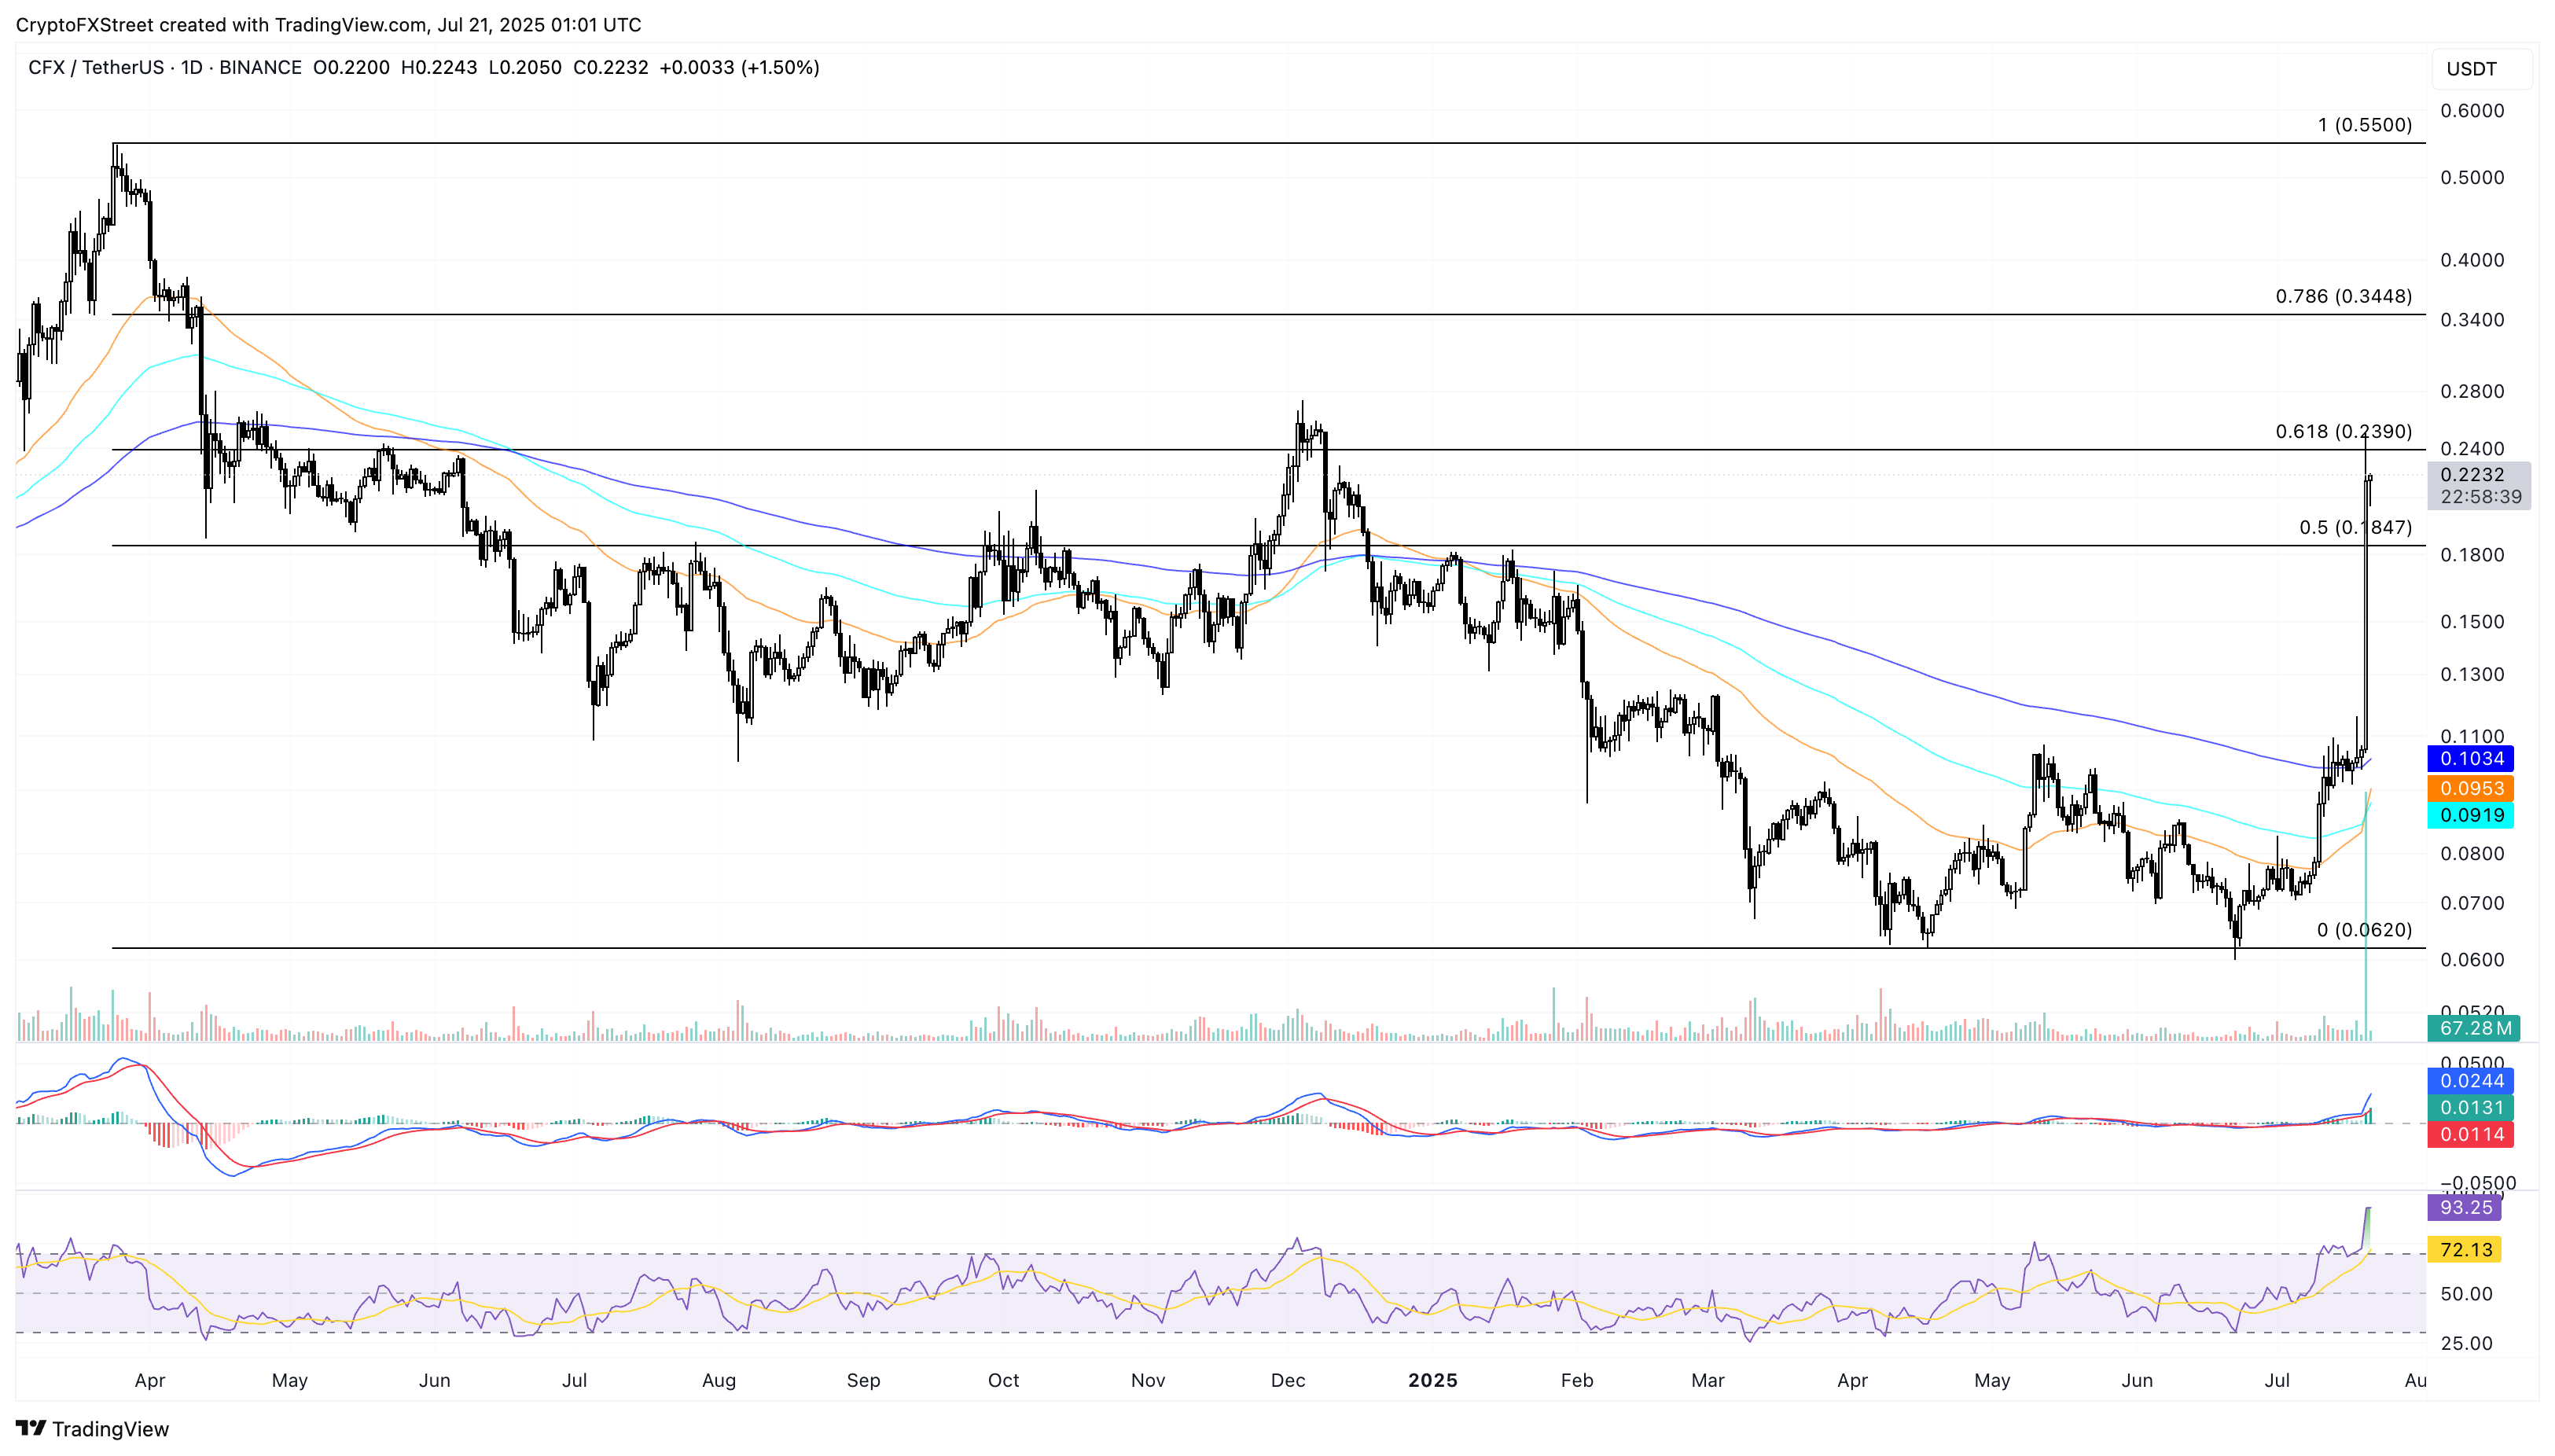Click the 2025 year marker on time axis
This screenshot has width=2555, height=1456.
click(1432, 1380)
